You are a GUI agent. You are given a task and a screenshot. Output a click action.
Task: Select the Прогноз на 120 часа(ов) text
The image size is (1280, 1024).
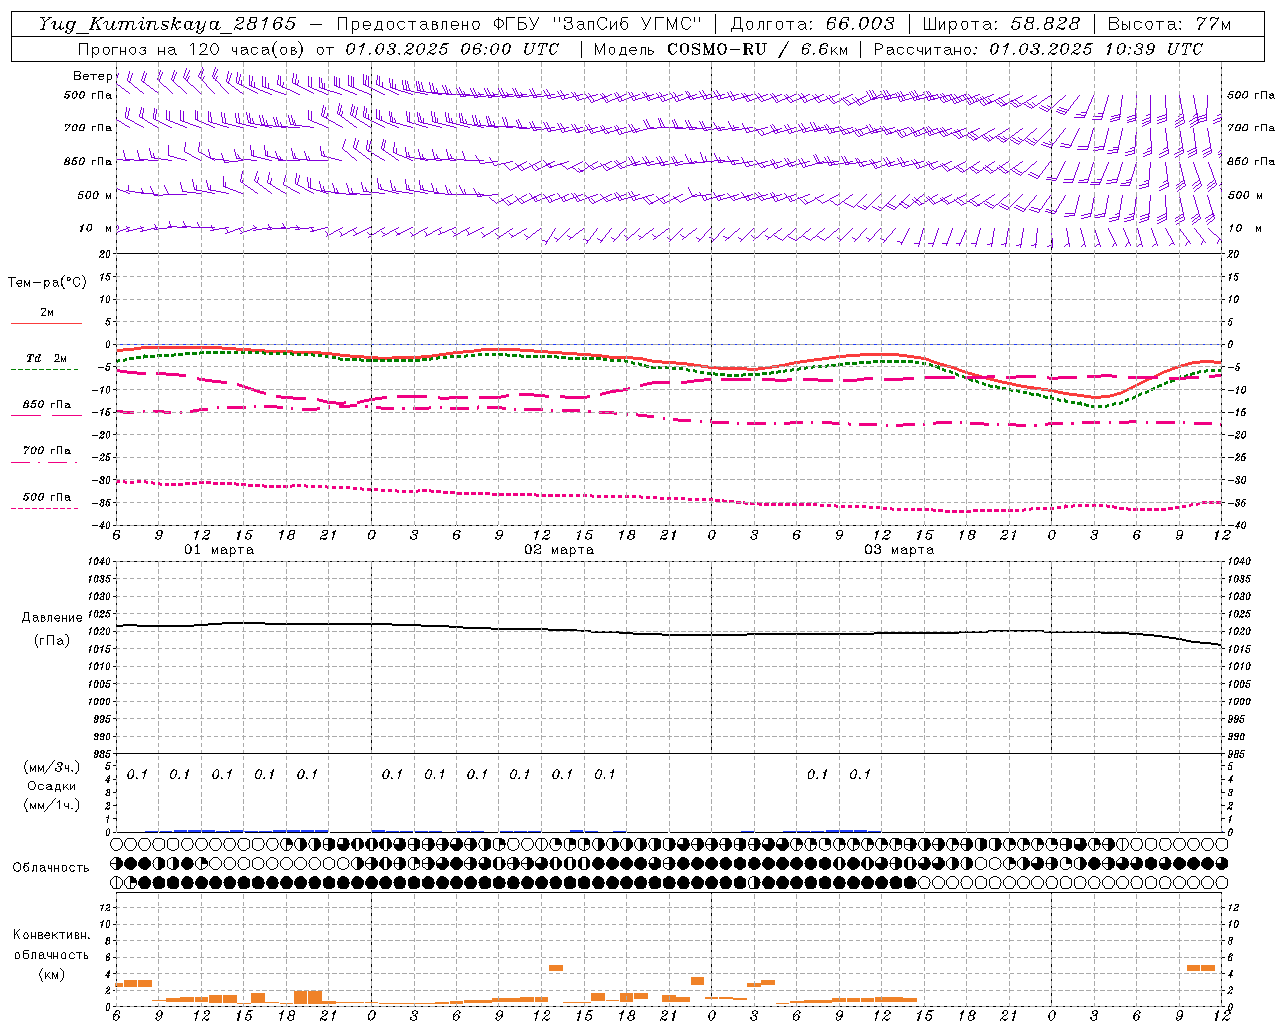[191, 49]
